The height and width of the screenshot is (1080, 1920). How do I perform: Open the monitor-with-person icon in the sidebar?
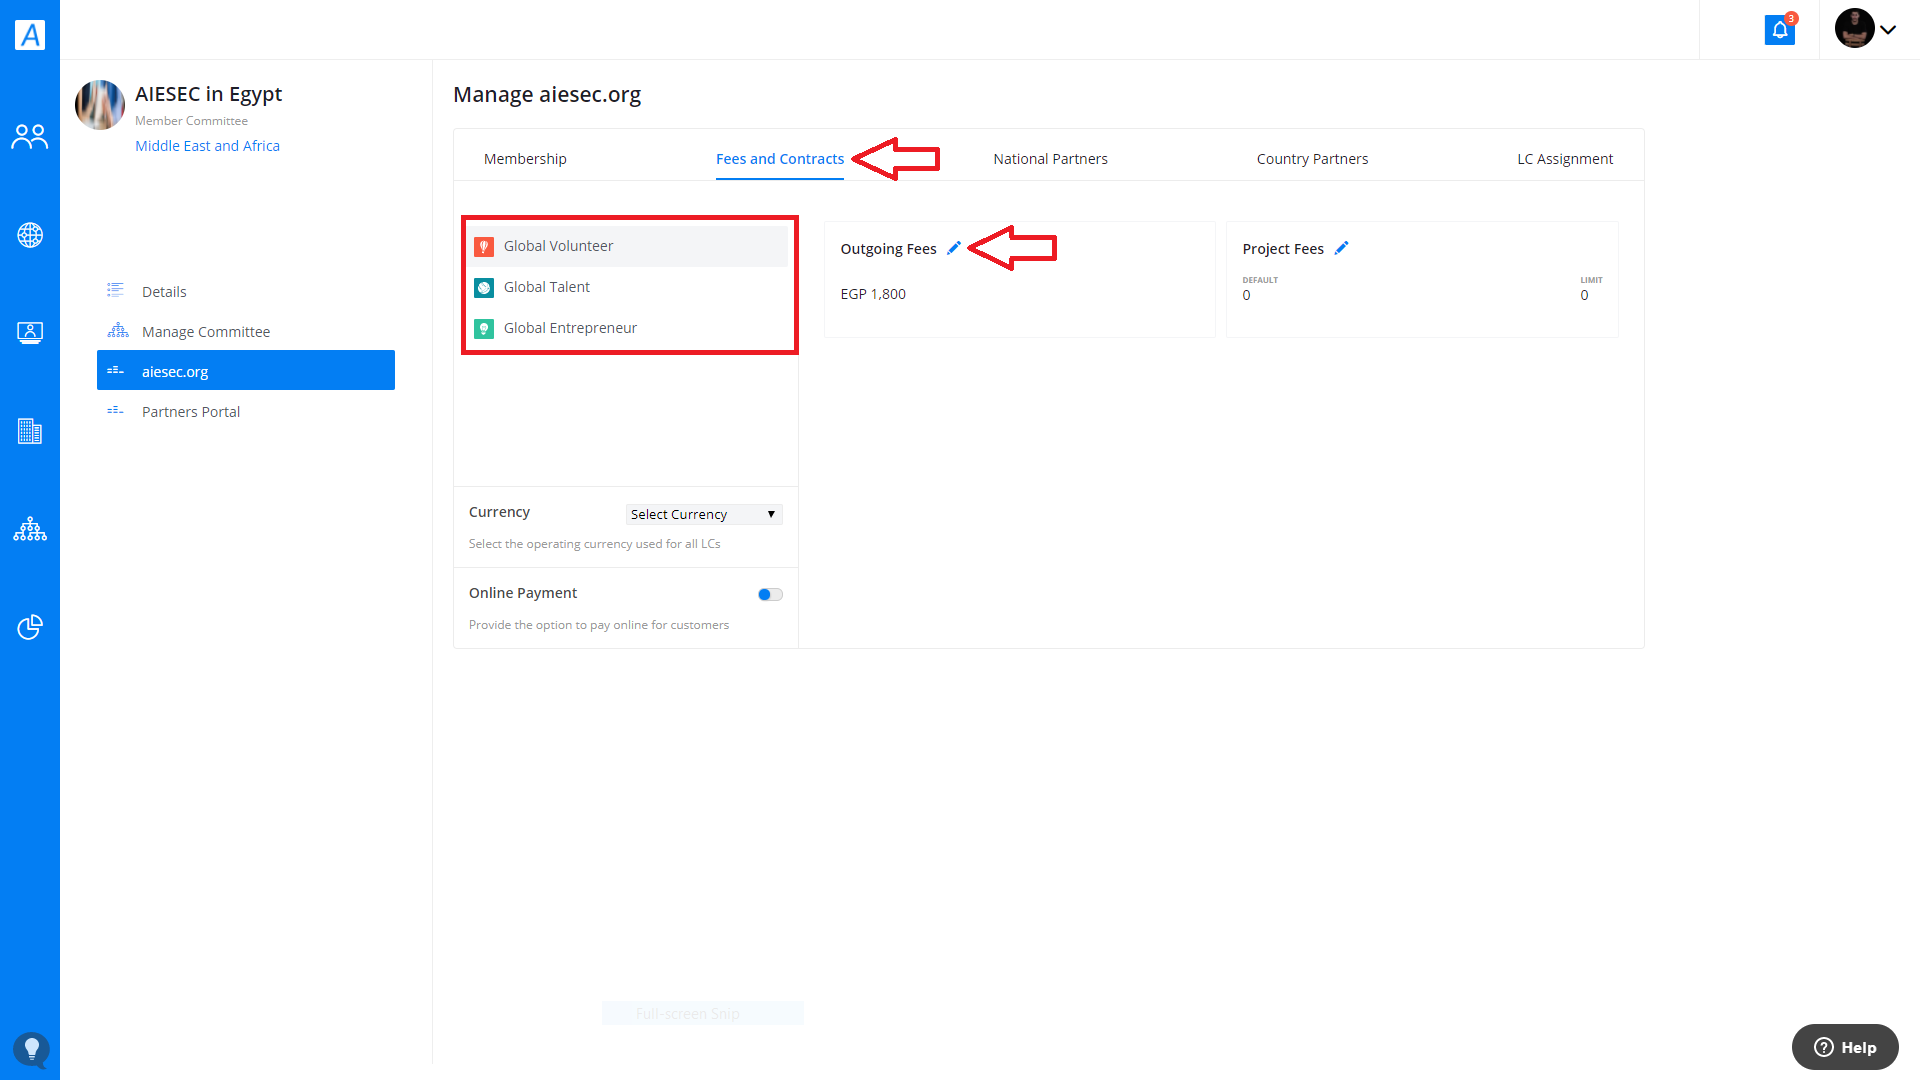[x=30, y=333]
